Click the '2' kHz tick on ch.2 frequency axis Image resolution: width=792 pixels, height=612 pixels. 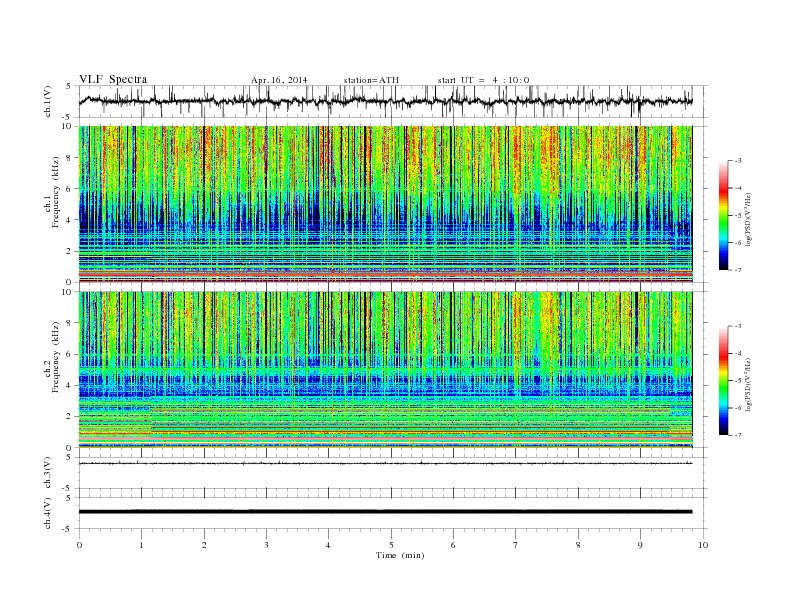click(x=69, y=417)
